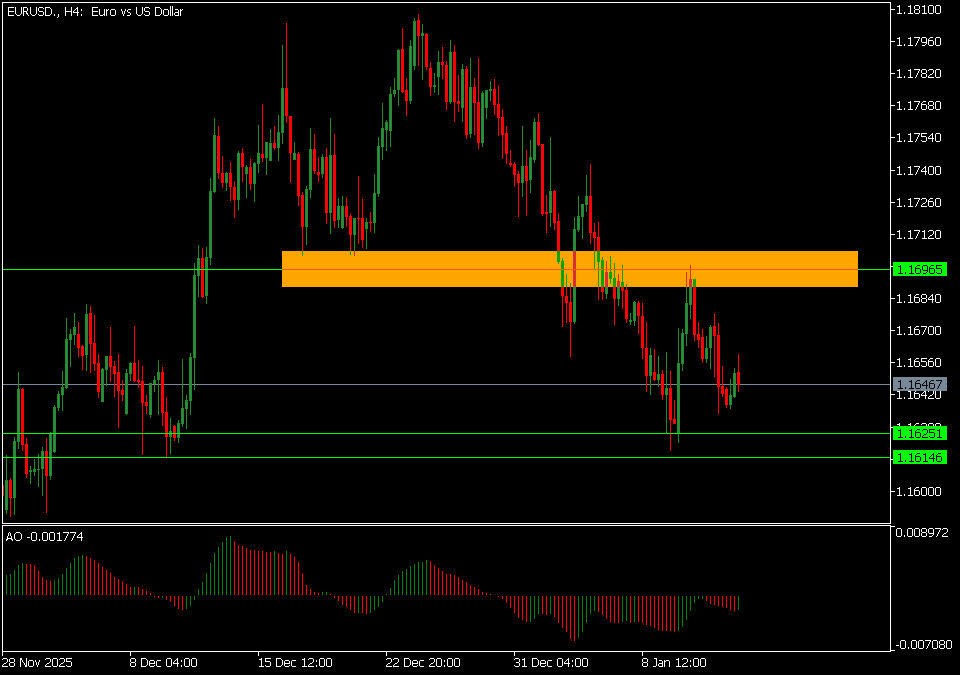Click the tallest green AO histogram bar

click(x=229, y=566)
